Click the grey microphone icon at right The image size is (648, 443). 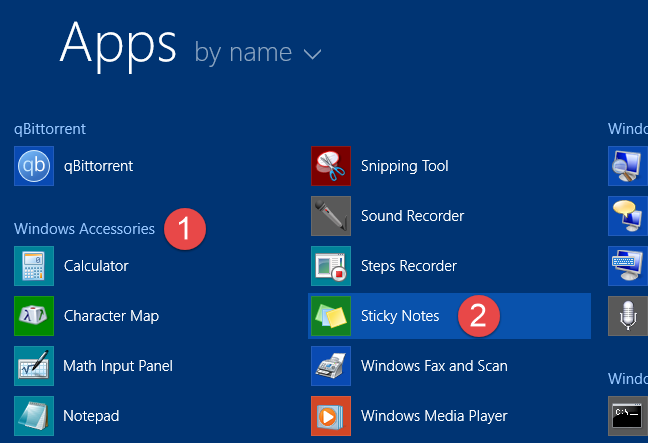pos(628,316)
